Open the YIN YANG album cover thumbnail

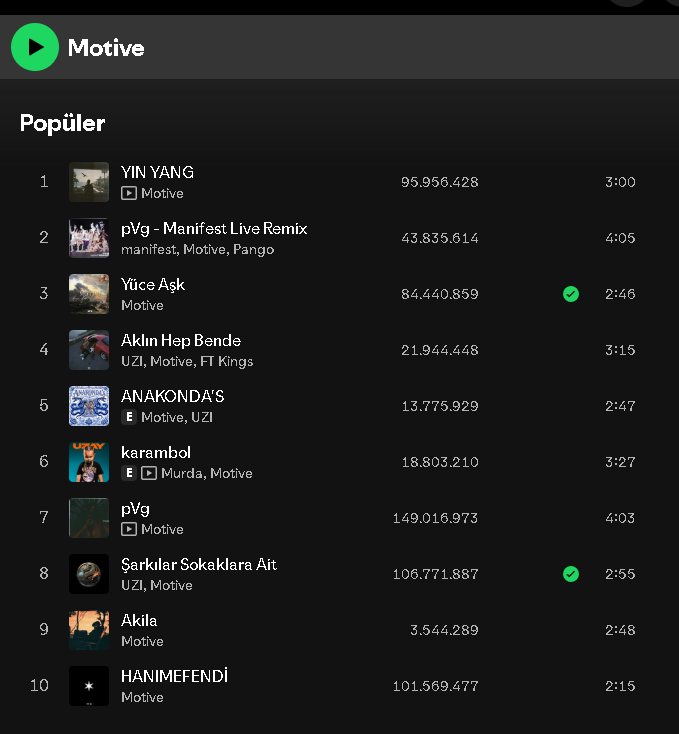pos(89,182)
